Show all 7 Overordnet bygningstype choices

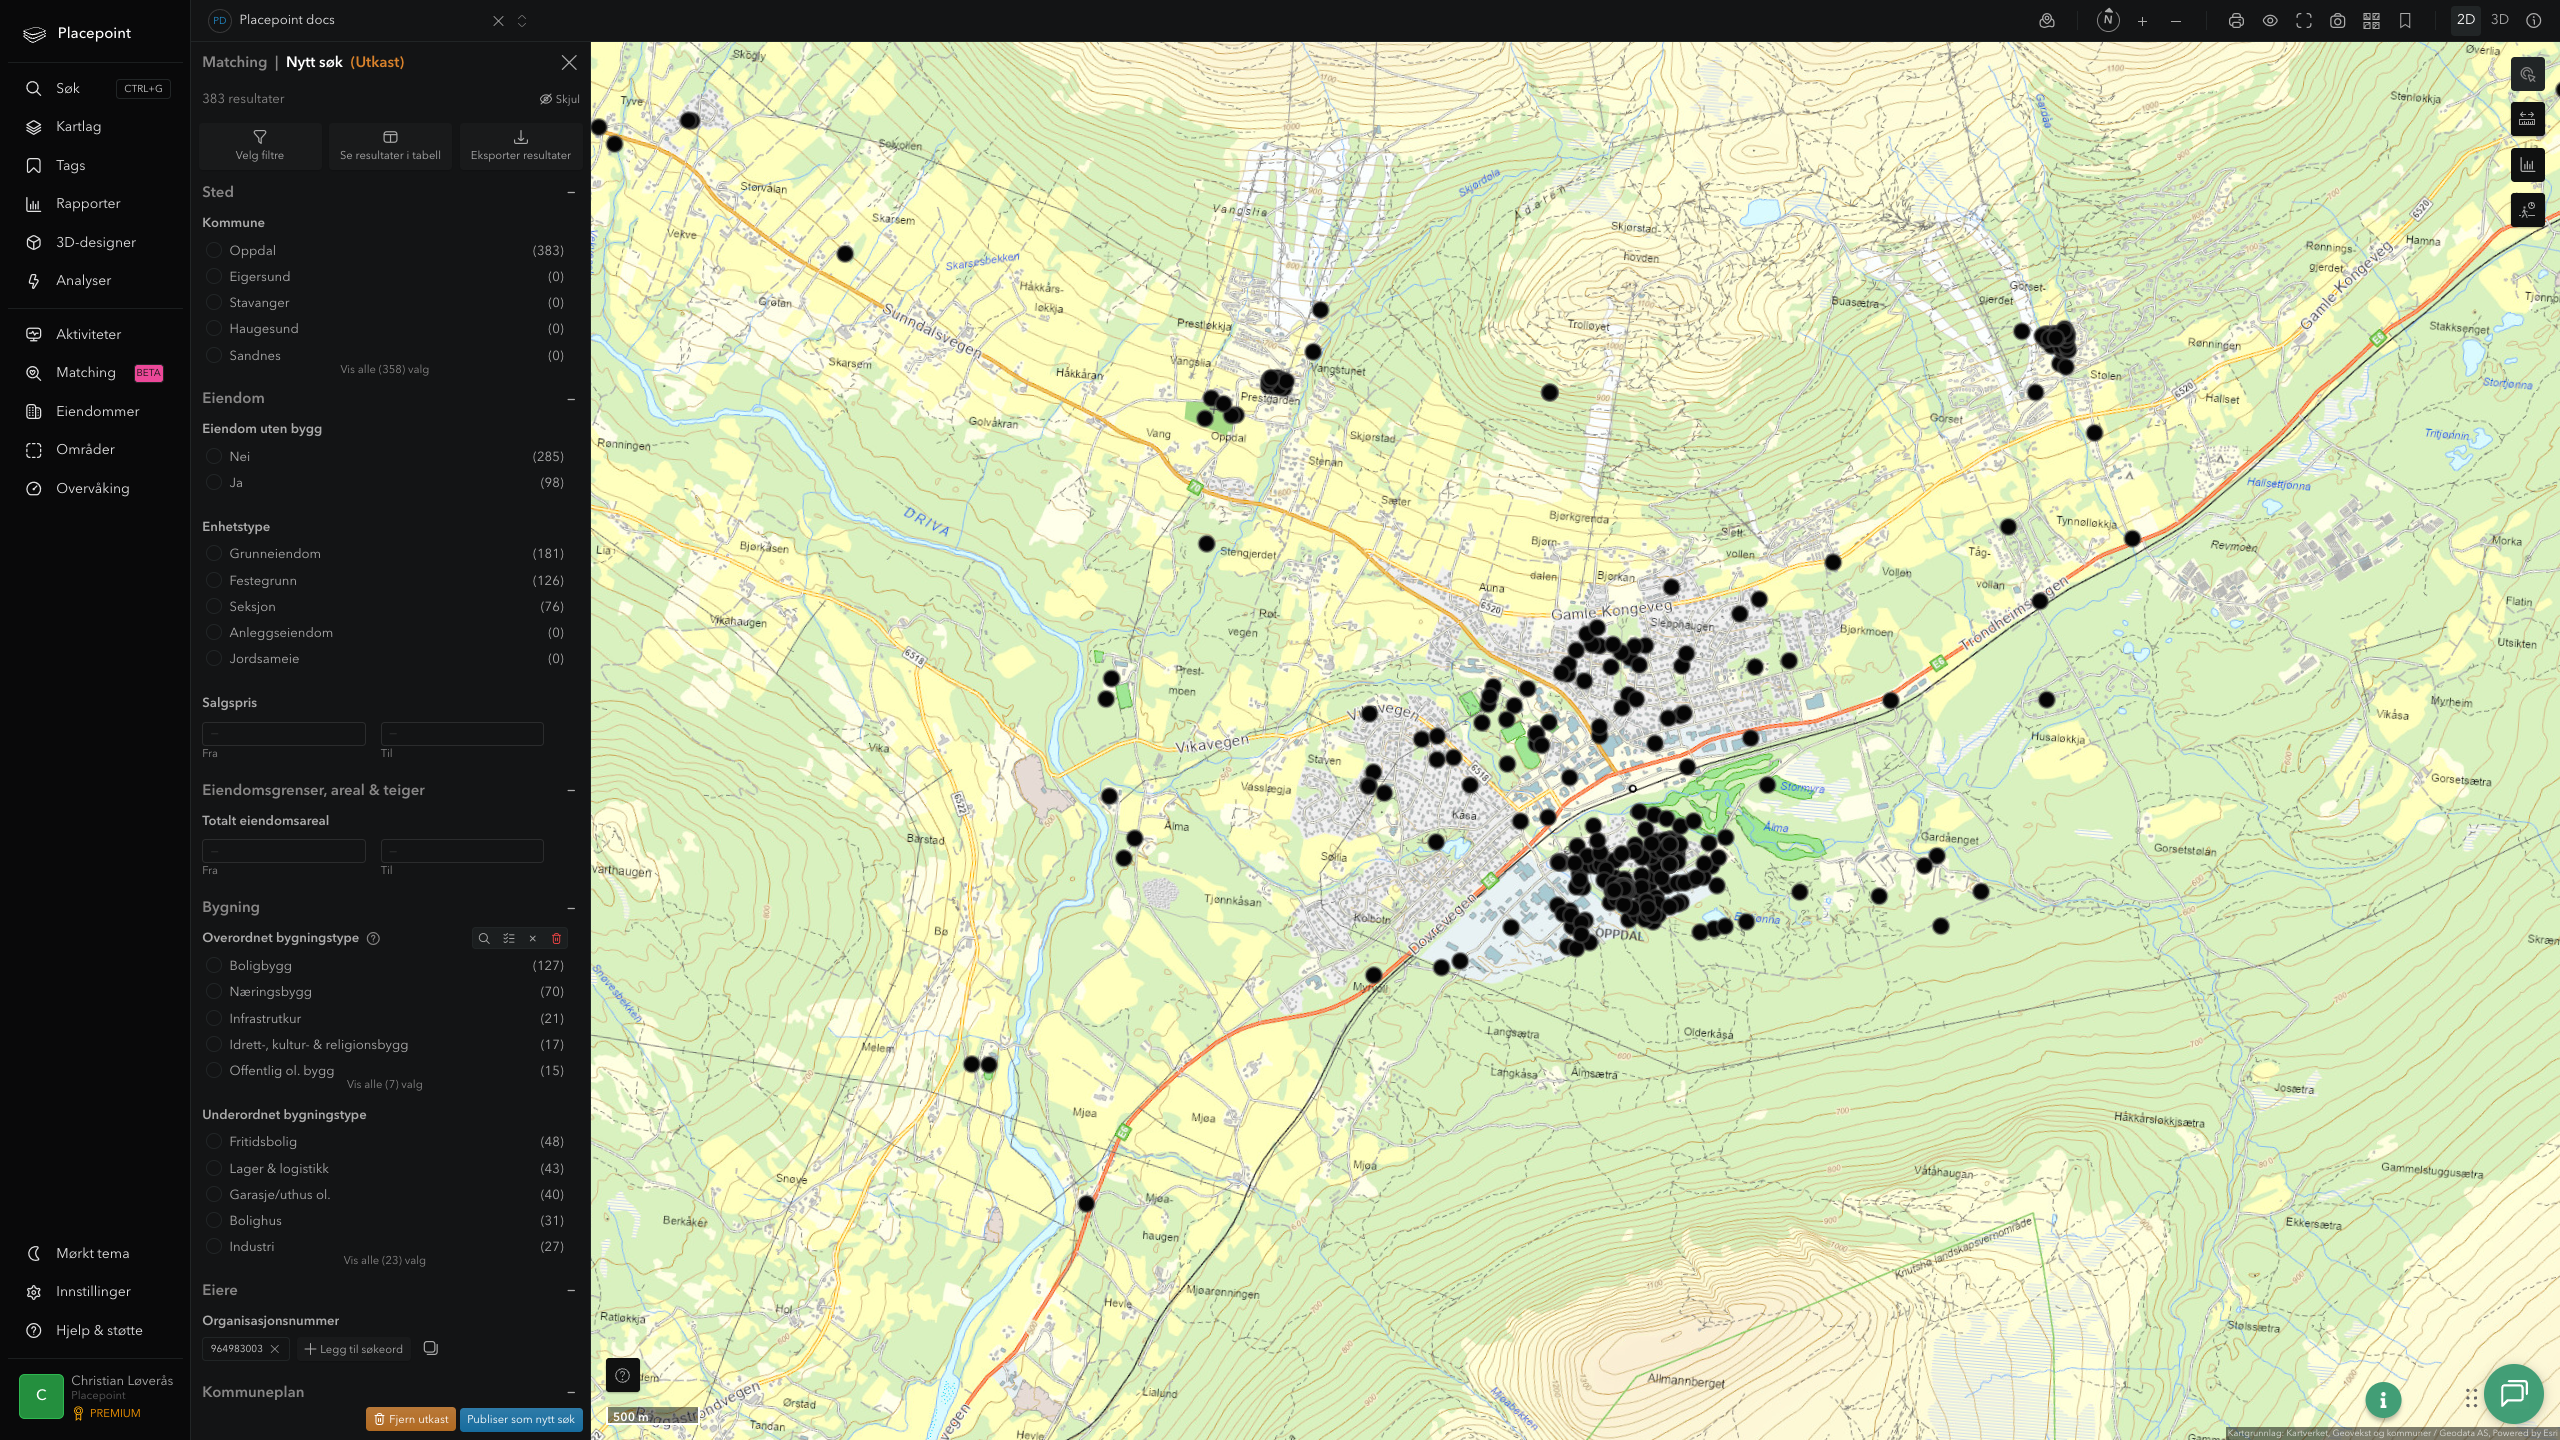point(384,1085)
